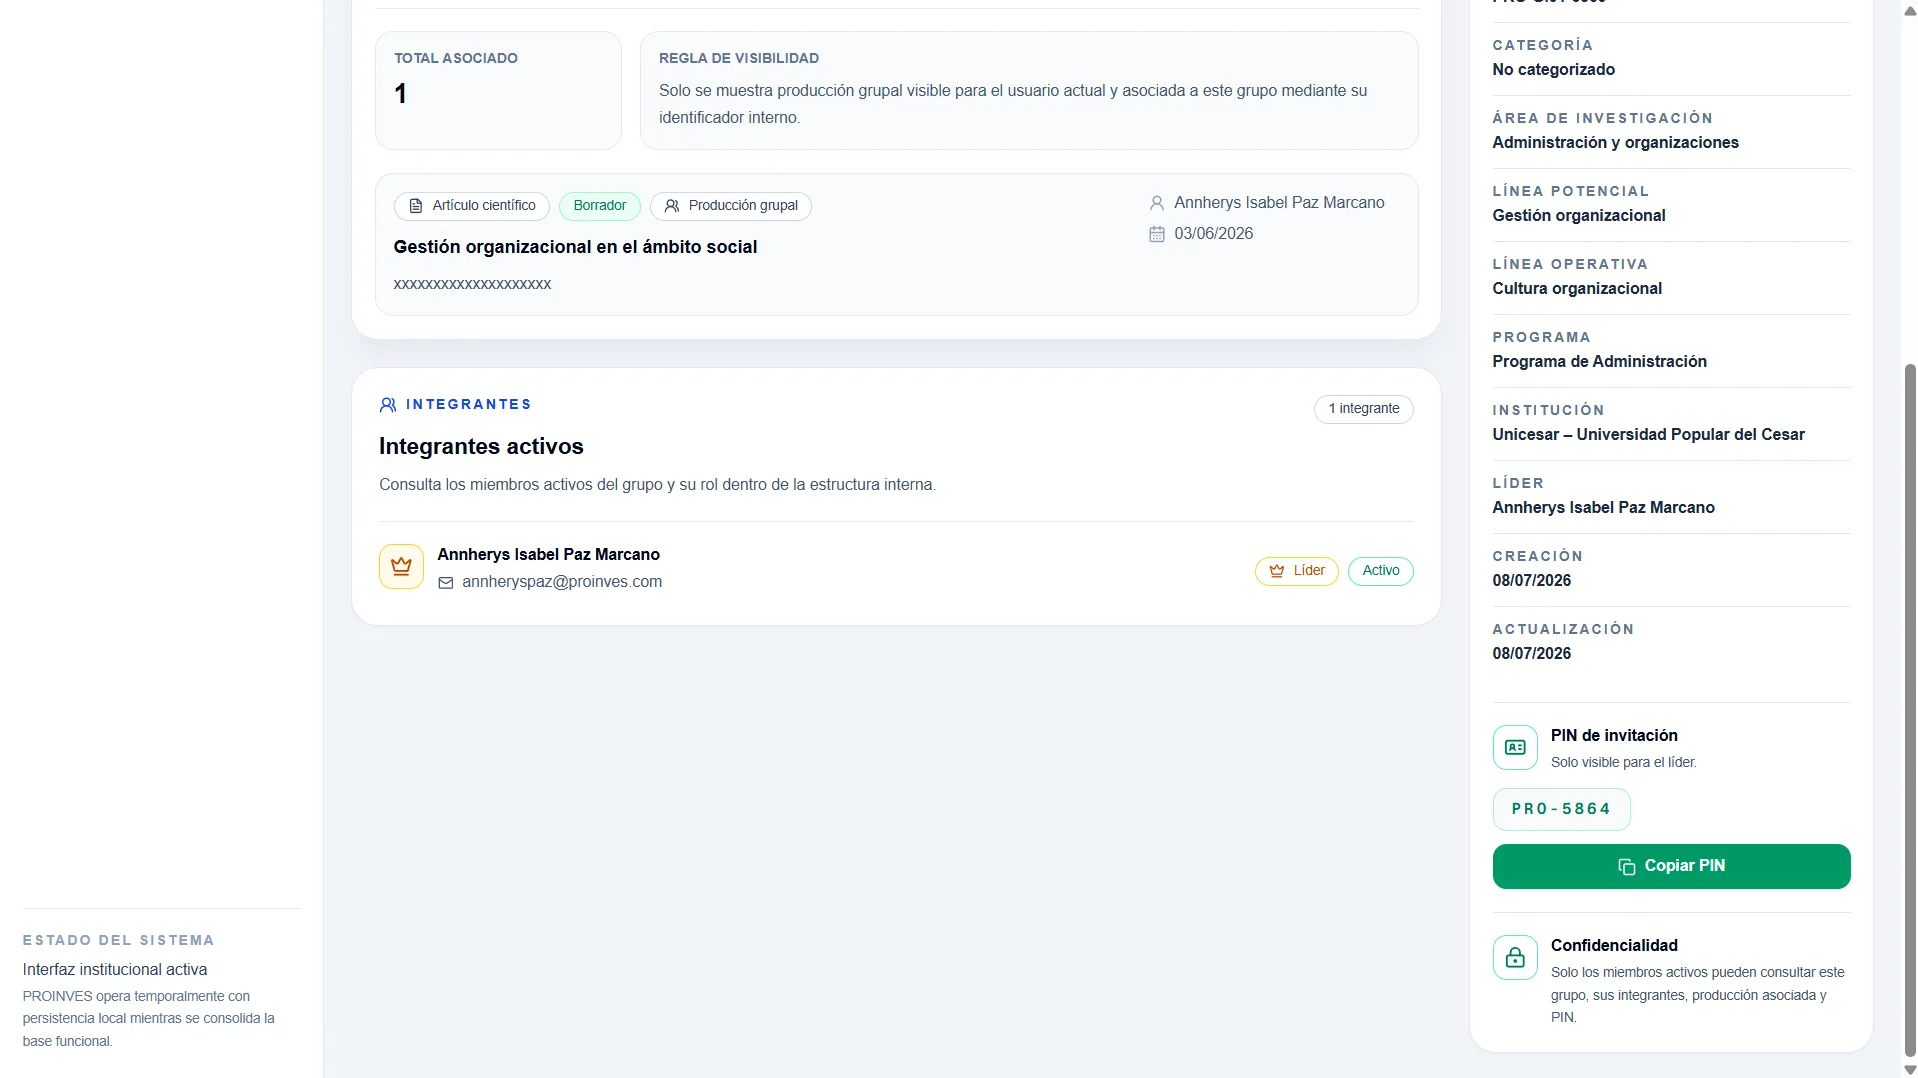Click the Integrantes section people icon
This screenshot has height=1078, width=1918.
pos(388,405)
